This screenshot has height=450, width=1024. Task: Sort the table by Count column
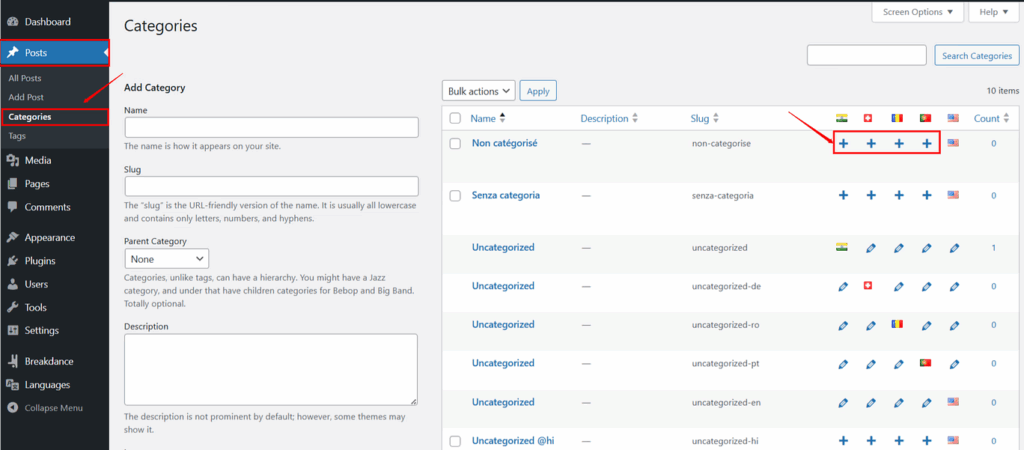pyautogui.click(x=989, y=119)
